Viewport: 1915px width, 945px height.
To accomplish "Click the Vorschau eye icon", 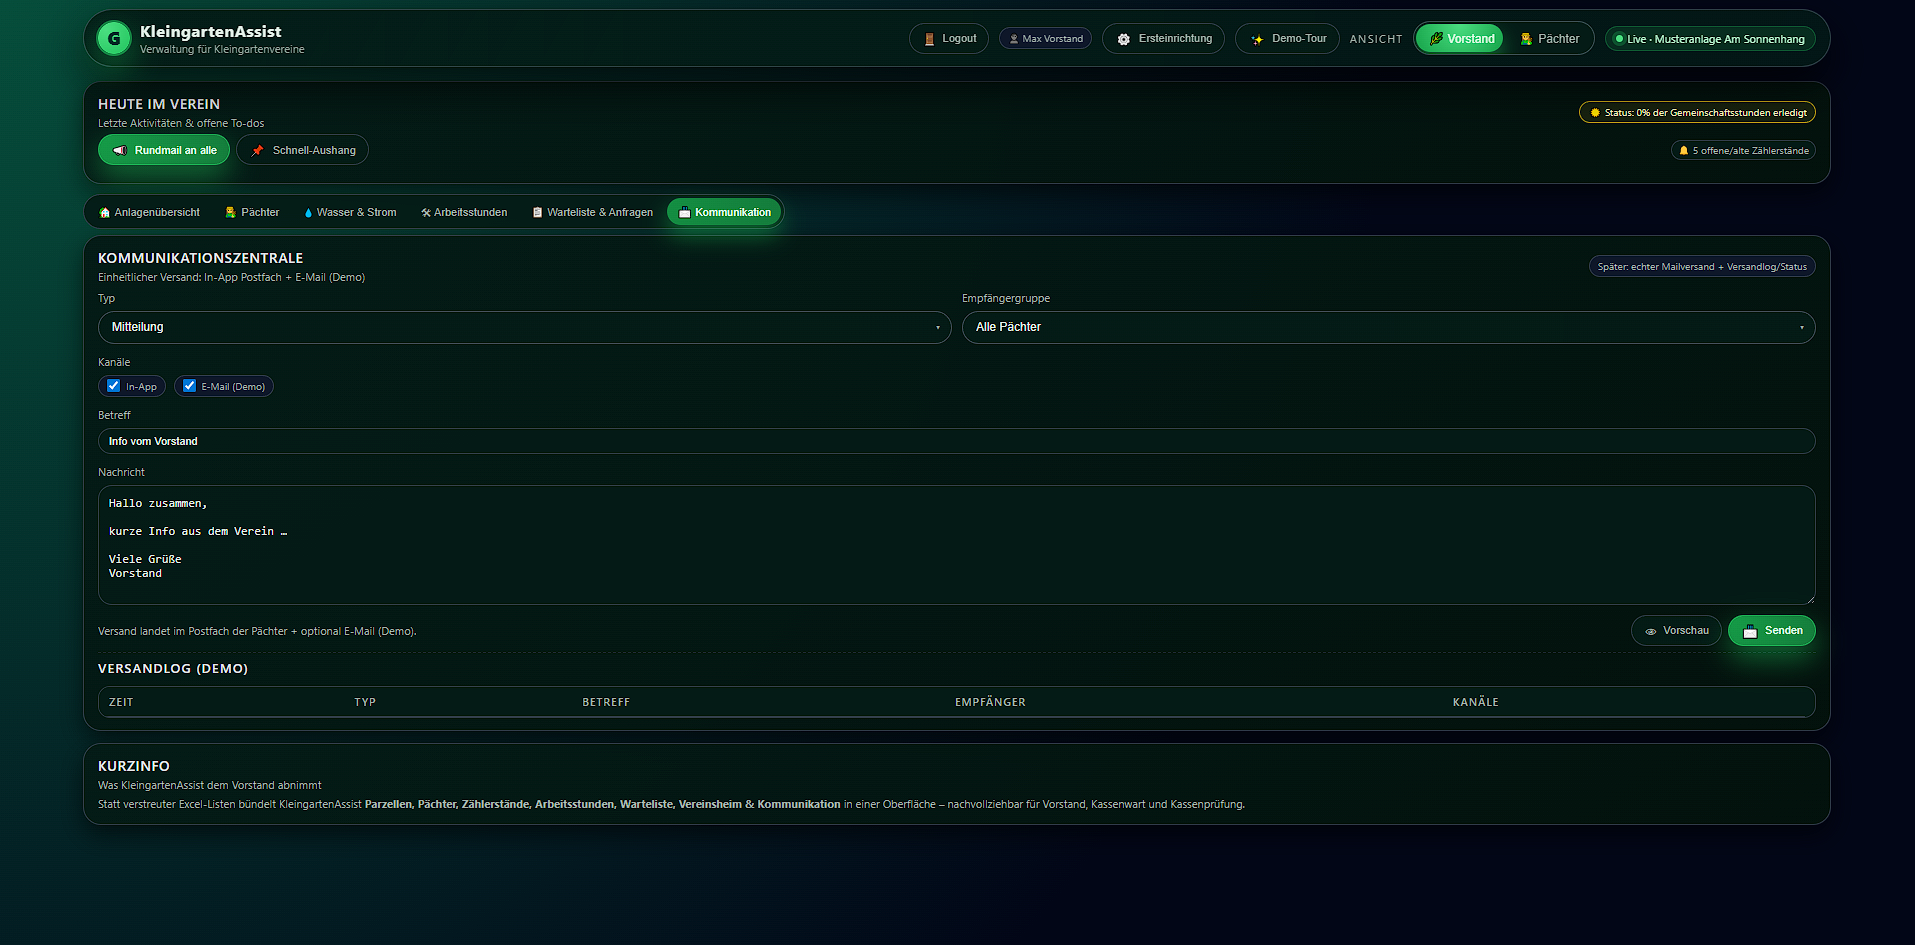I will click(1652, 630).
